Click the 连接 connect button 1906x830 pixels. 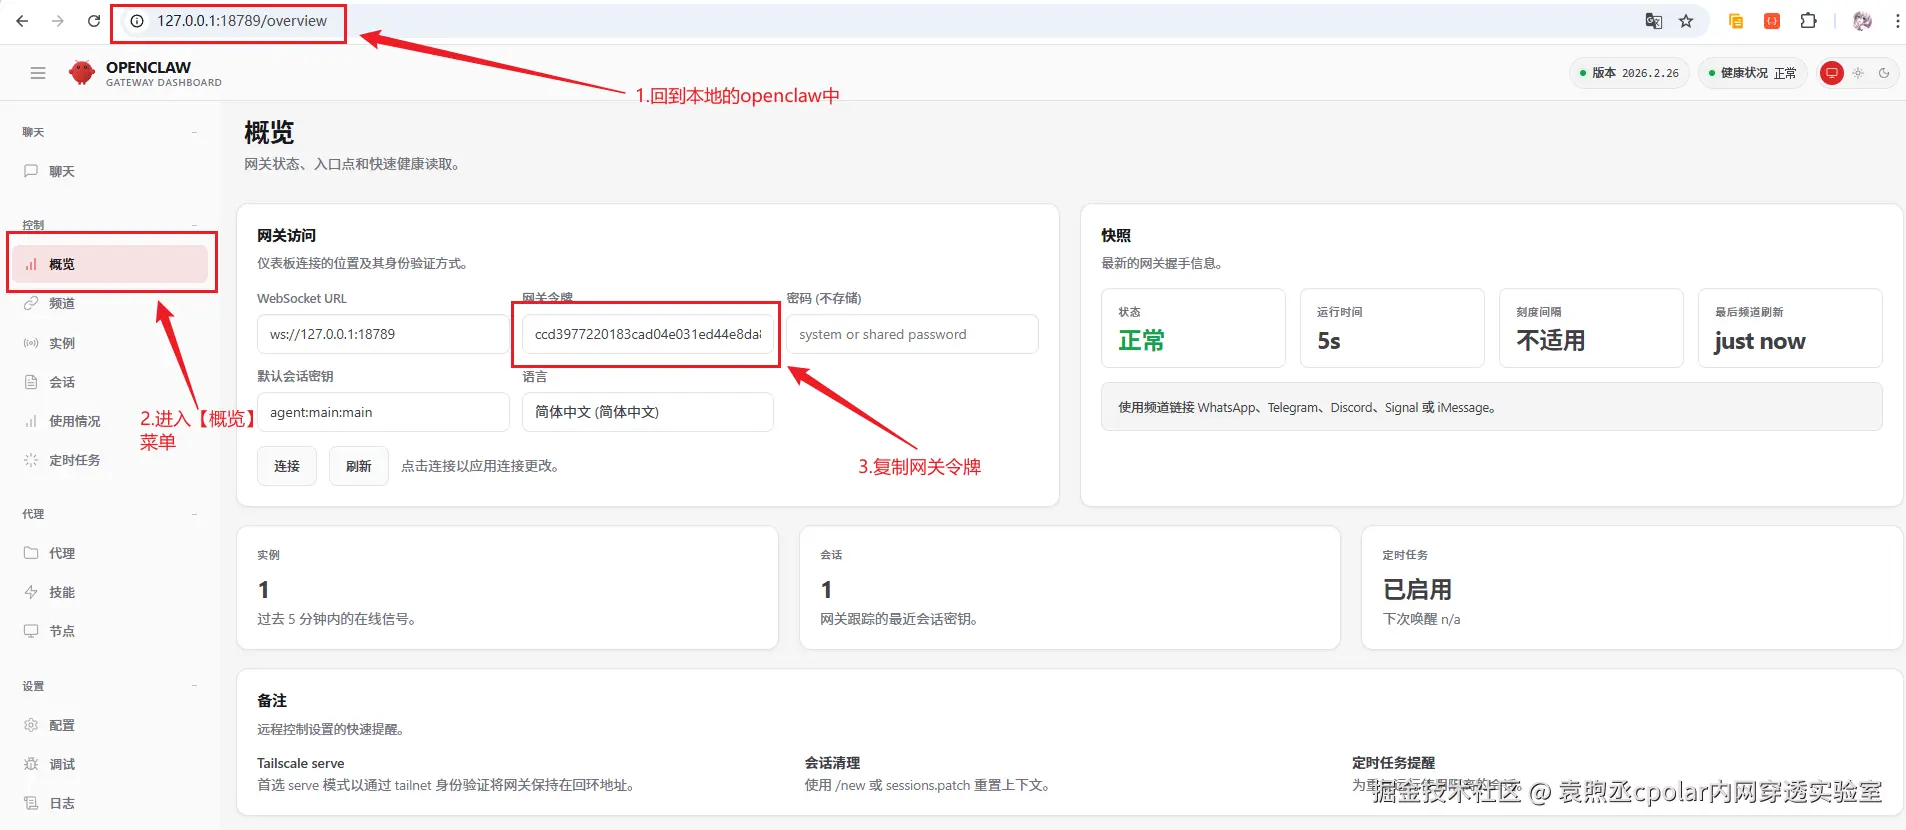[287, 466]
